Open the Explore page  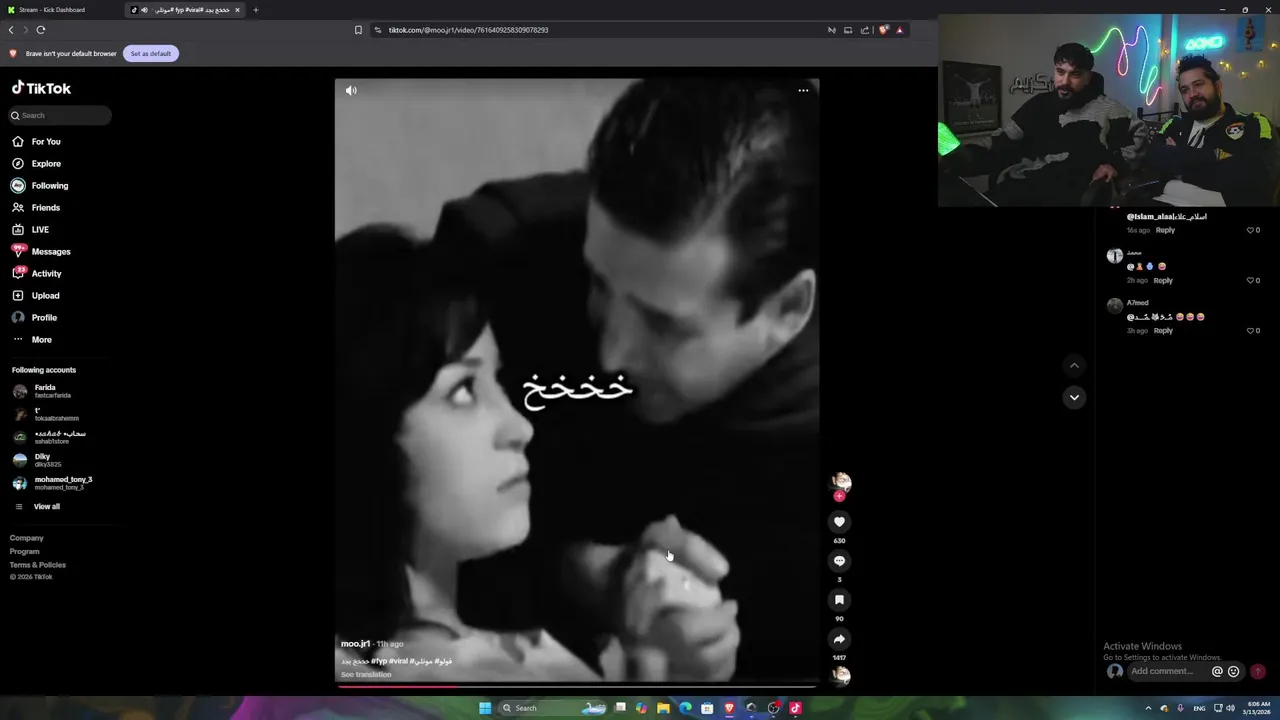click(36, 163)
